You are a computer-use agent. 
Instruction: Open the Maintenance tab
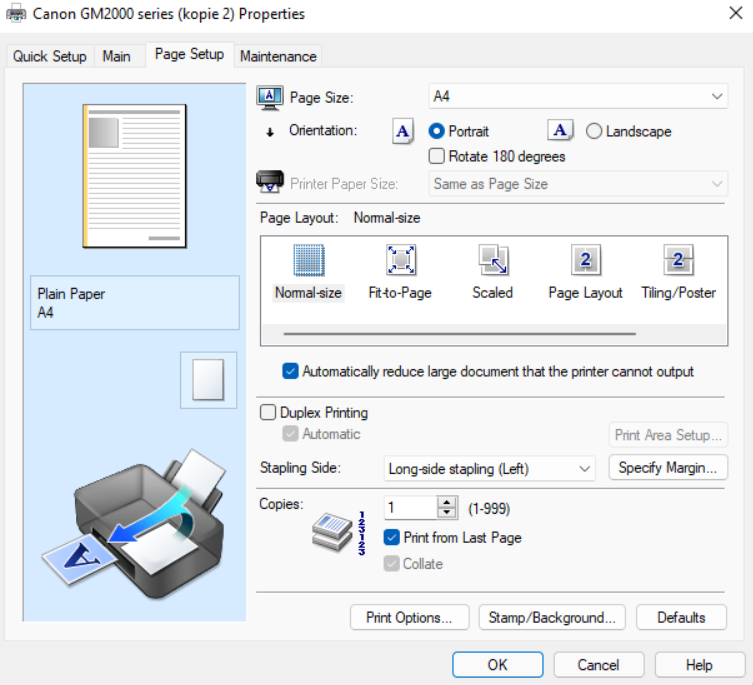tap(278, 56)
